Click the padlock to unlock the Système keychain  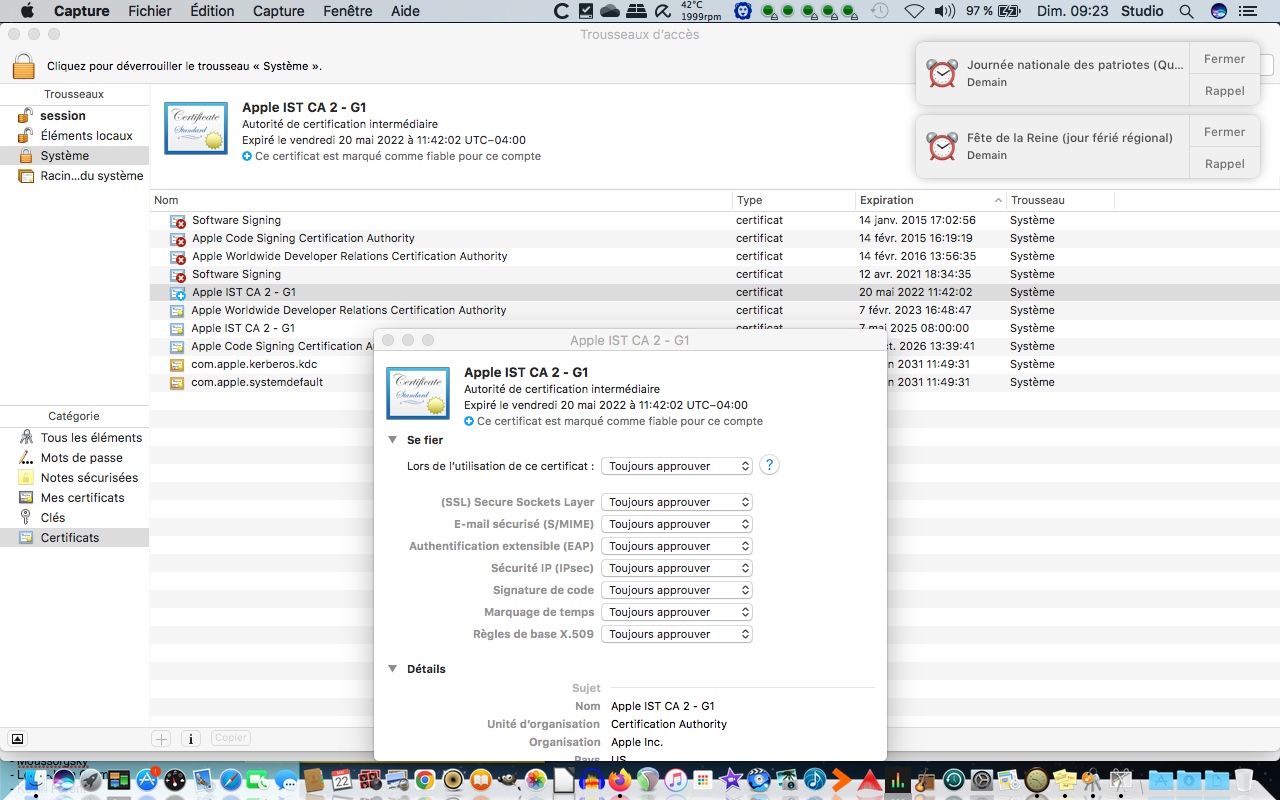[x=23, y=66]
